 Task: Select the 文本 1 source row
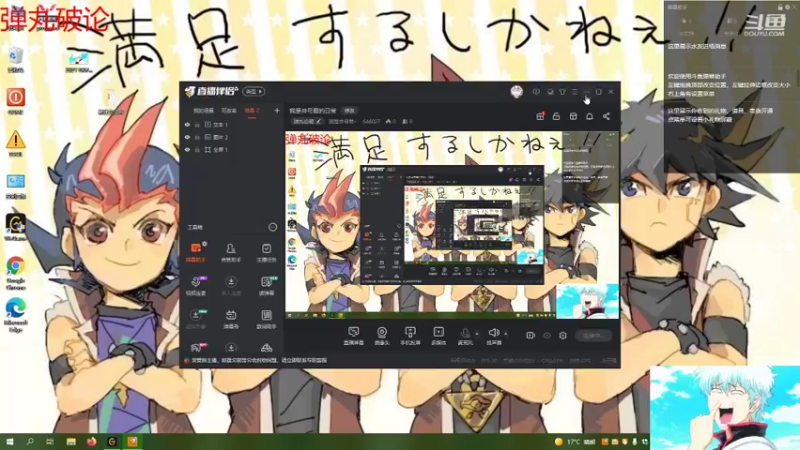pyautogui.click(x=232, y=124)
